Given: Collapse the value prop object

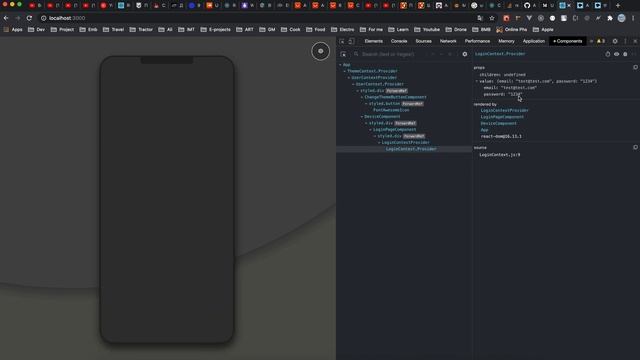Looking at the screenshot, I should pos(477,81).
